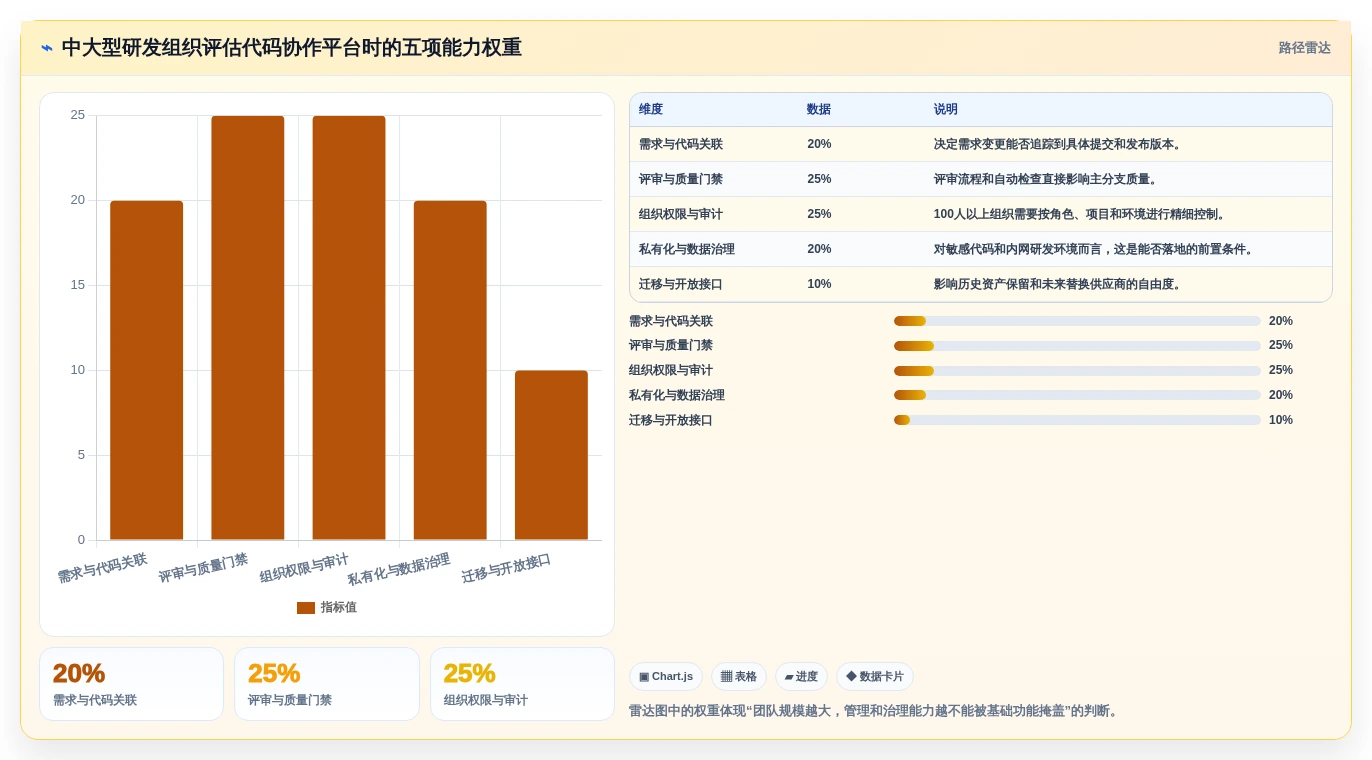Image resolution: width=1372 pixels, height=760 pixels.
Task: Select the 迁移与开放接口 table row cell
Action: [x=681, y=284]
